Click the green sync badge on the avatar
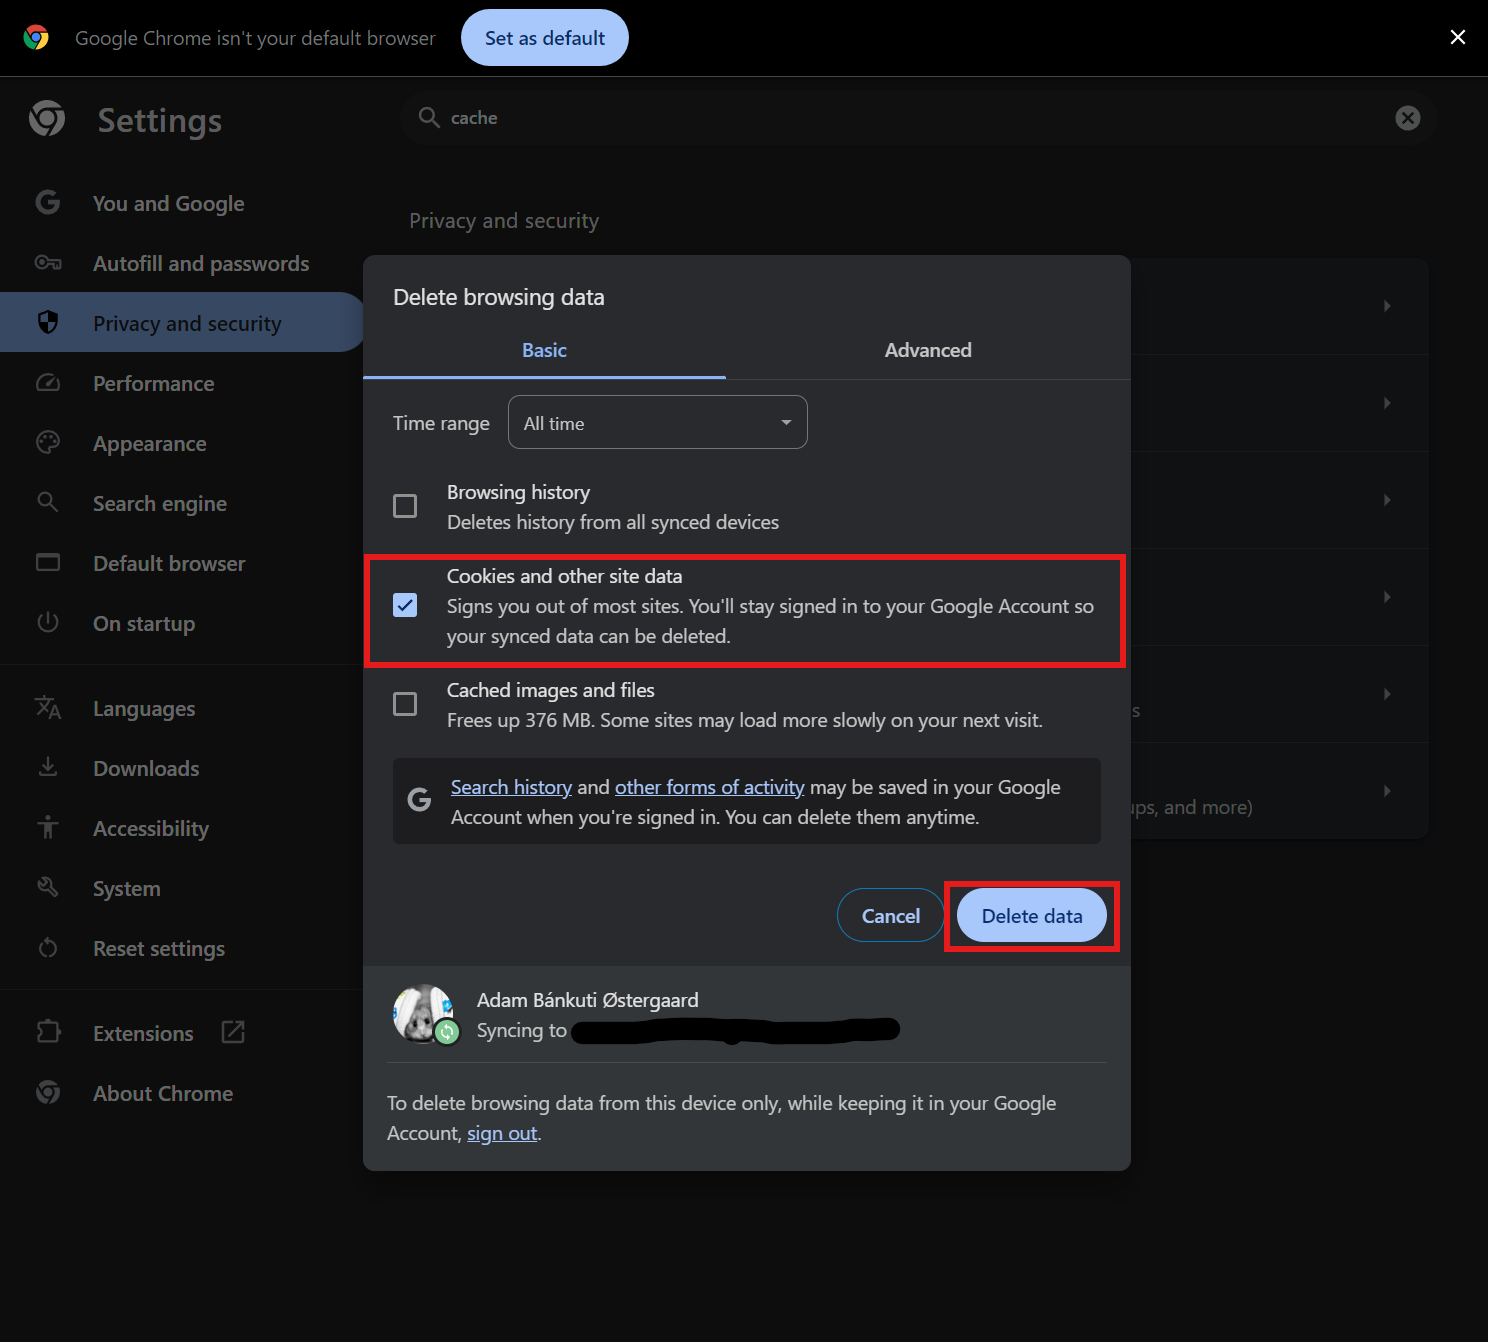1488x1342 pixels. [447, 1032]
